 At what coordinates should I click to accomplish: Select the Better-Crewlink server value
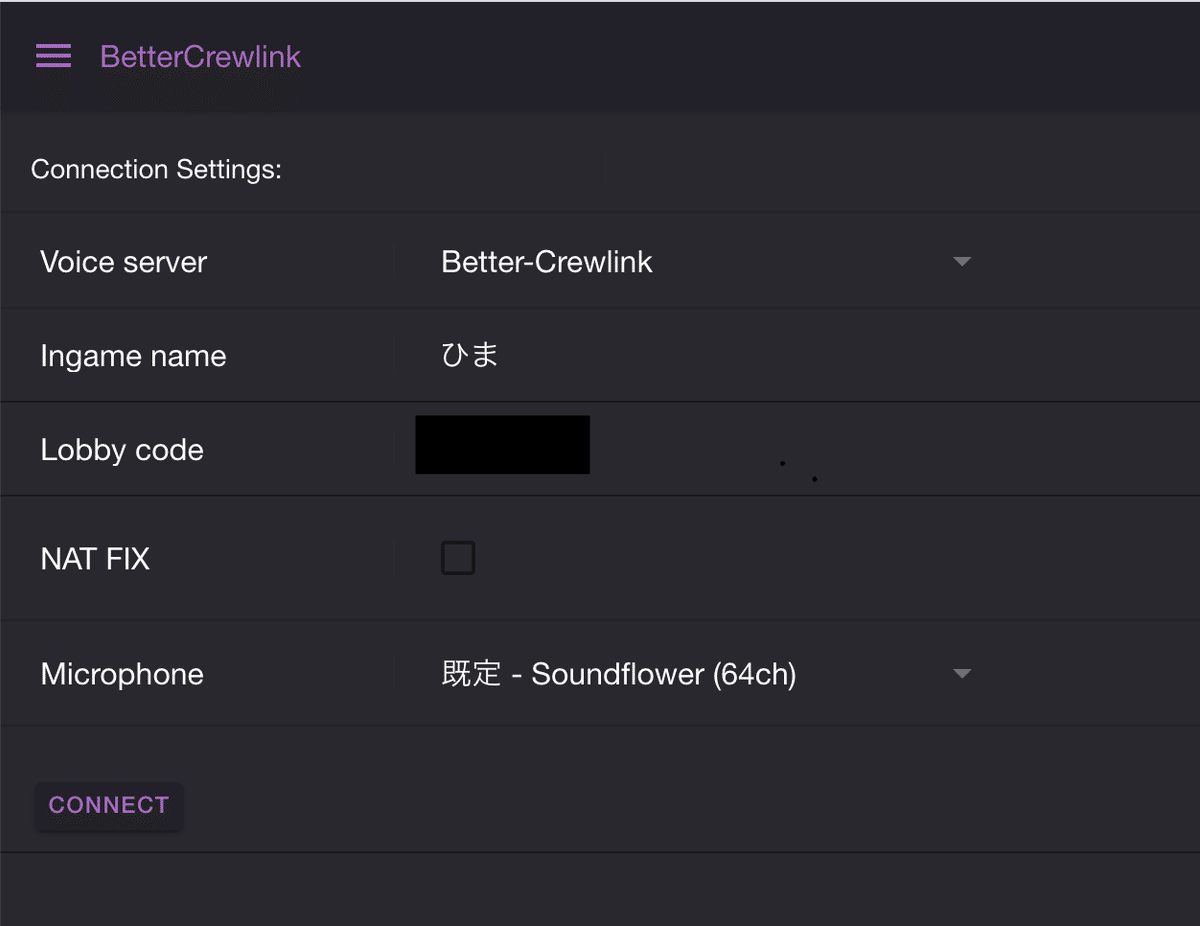coord(546,261)
